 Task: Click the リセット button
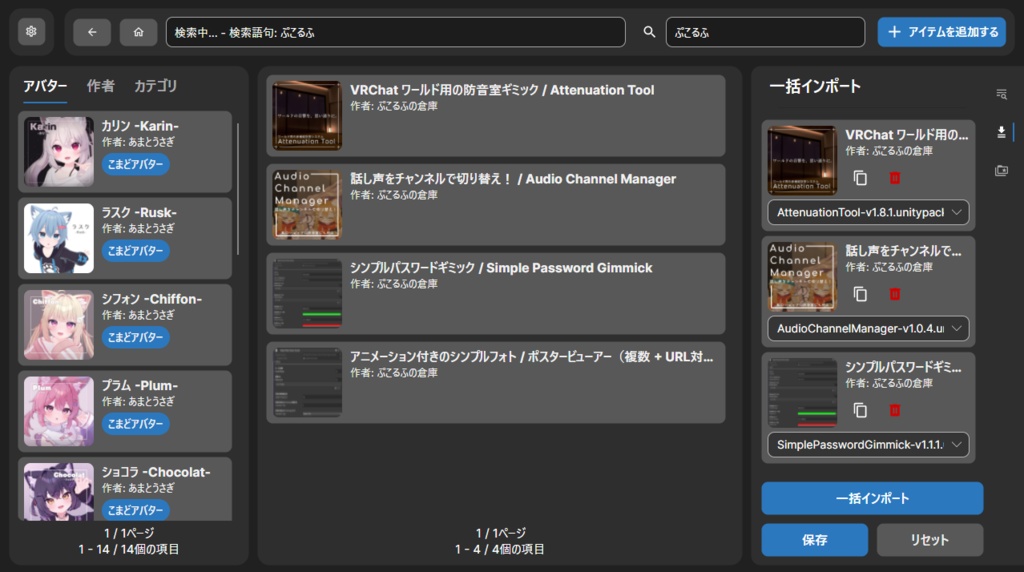pos(929,540)
